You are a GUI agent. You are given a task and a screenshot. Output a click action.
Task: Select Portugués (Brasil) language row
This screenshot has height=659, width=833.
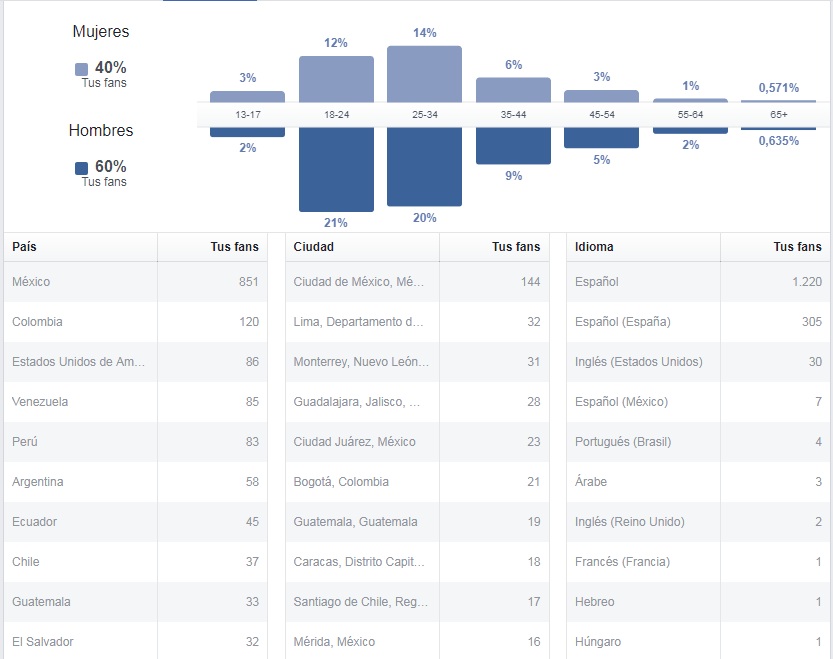tap(698, 442)
